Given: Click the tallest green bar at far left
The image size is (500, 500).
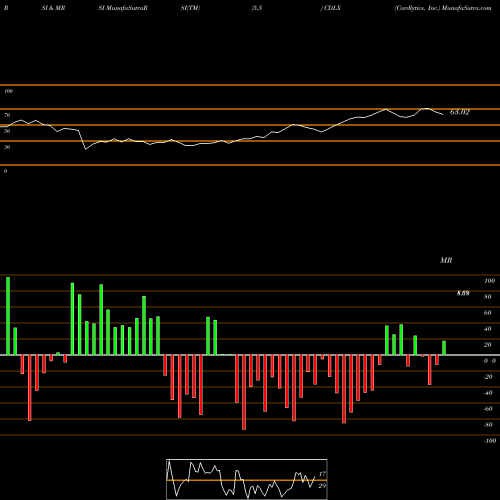Looking at the screenshot, I should 8,316.
